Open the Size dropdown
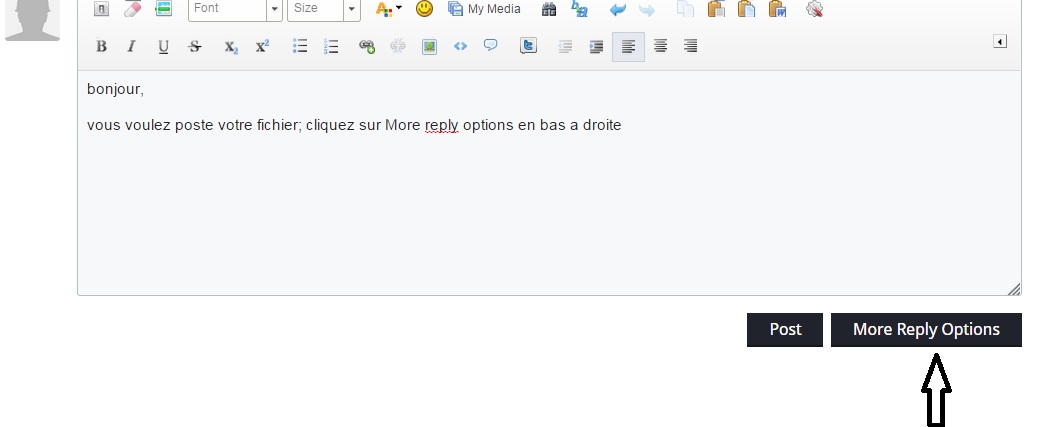Viewport: 1052px width, 427px height. tap(323, 9)
